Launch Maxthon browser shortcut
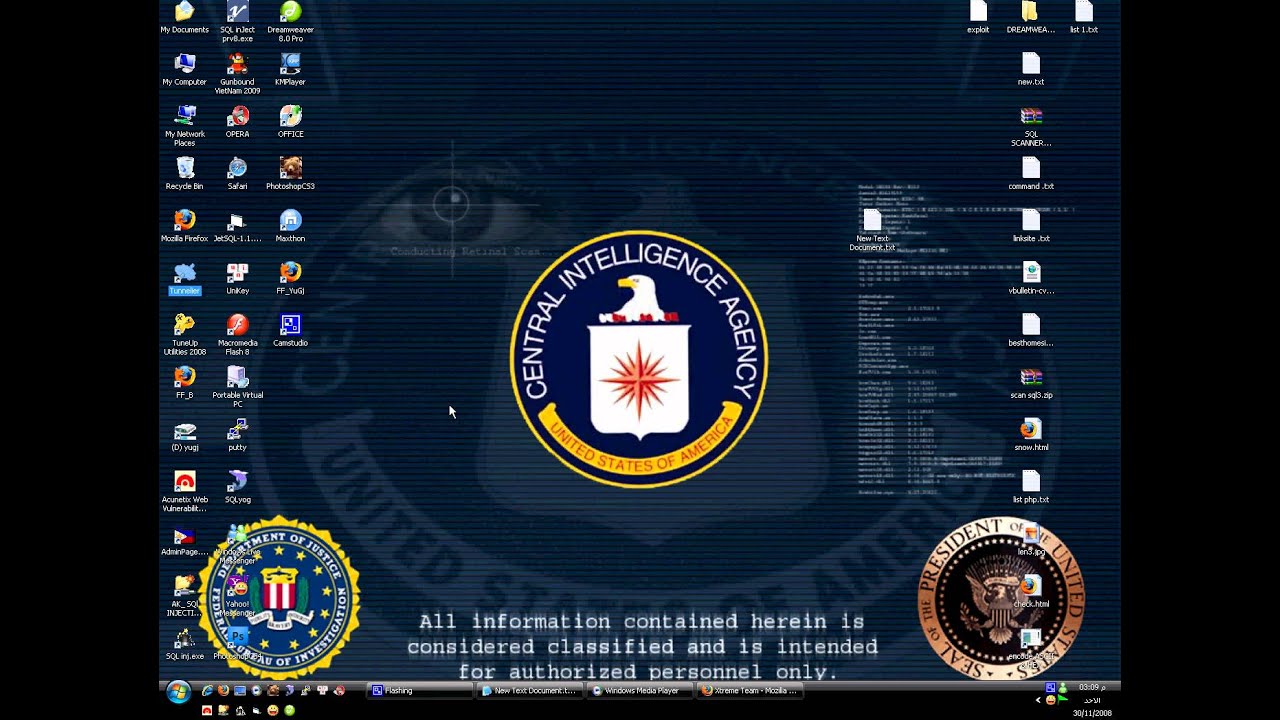Viewport: 1280px width, 720px height. [290, 226]
